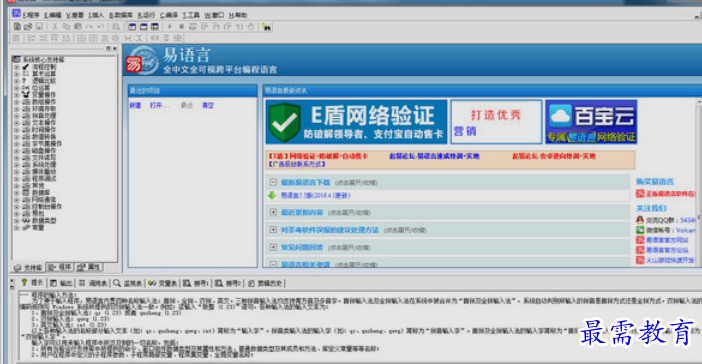Switch to the 剪辑历史 bottom tab
The width and height of the screenshot is (702, 364).
point(265,283)
